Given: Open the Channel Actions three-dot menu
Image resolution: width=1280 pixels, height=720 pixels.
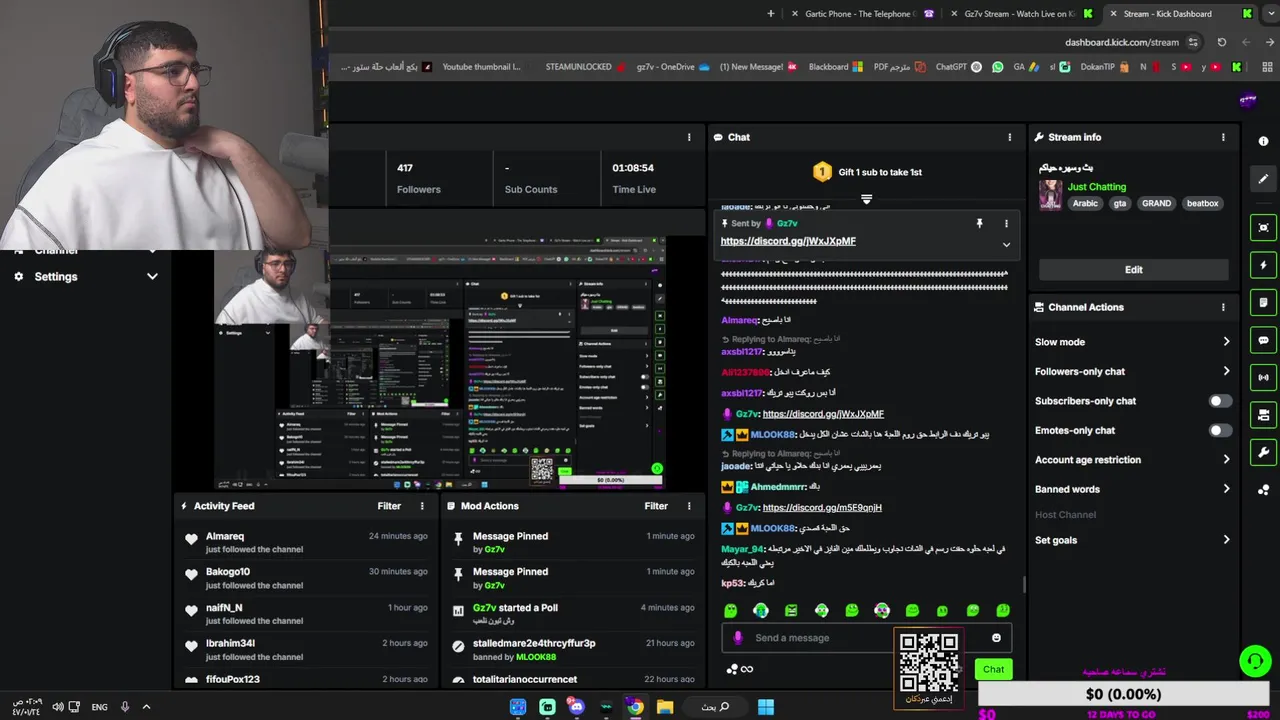Looking at the screenshot, I should click(x=1223, y=307).
